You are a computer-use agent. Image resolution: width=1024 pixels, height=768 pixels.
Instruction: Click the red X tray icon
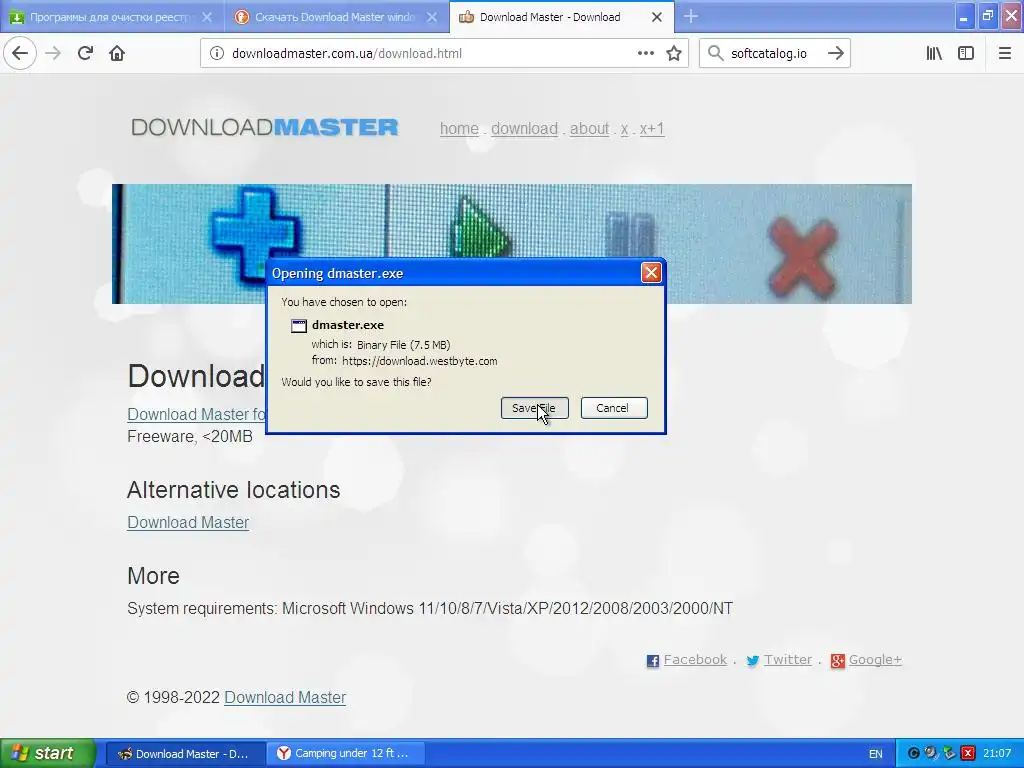968,754
